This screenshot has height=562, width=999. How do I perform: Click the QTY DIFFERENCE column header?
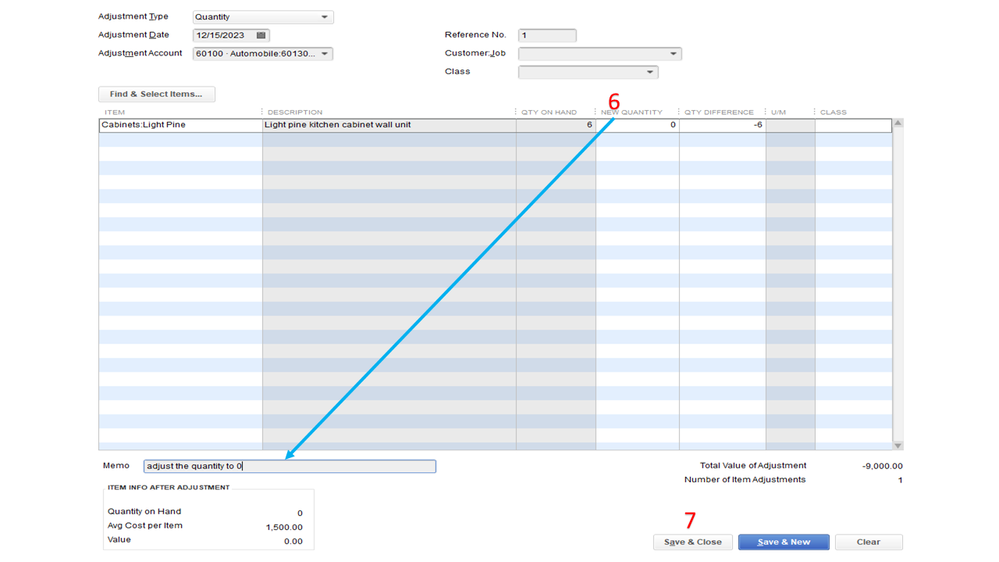click(x=719, y=112)
